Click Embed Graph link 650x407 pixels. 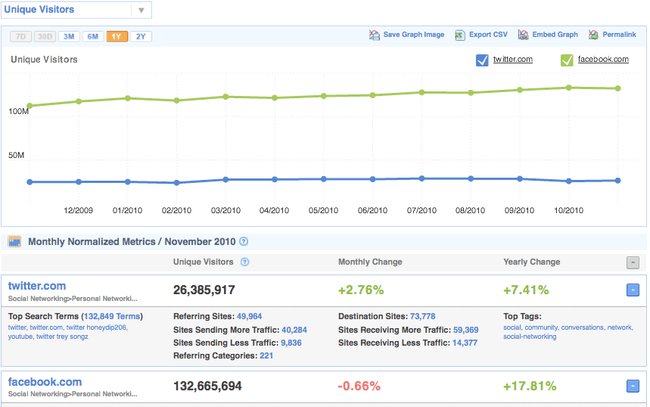(555, 34)
